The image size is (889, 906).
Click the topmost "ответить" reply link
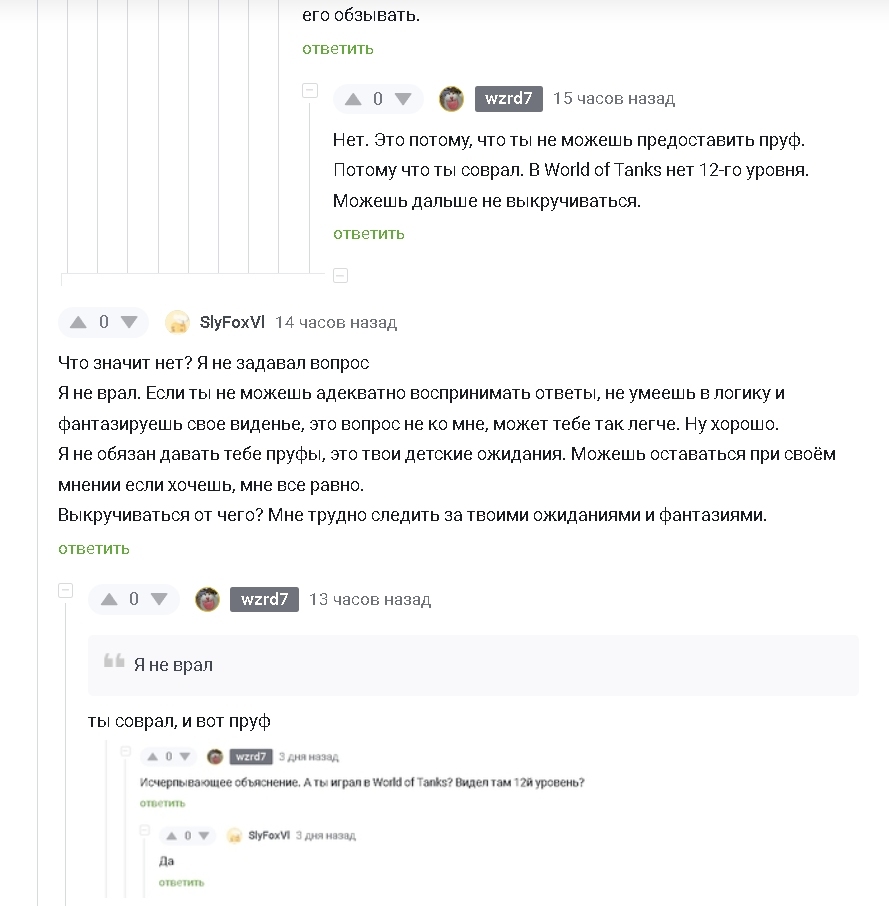click(338, 49)
